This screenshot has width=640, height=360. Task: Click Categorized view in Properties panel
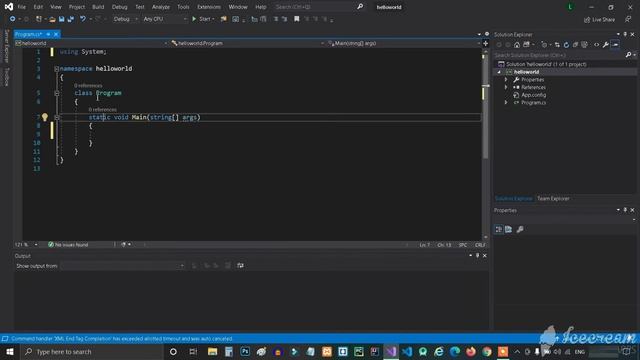point(499,229)
